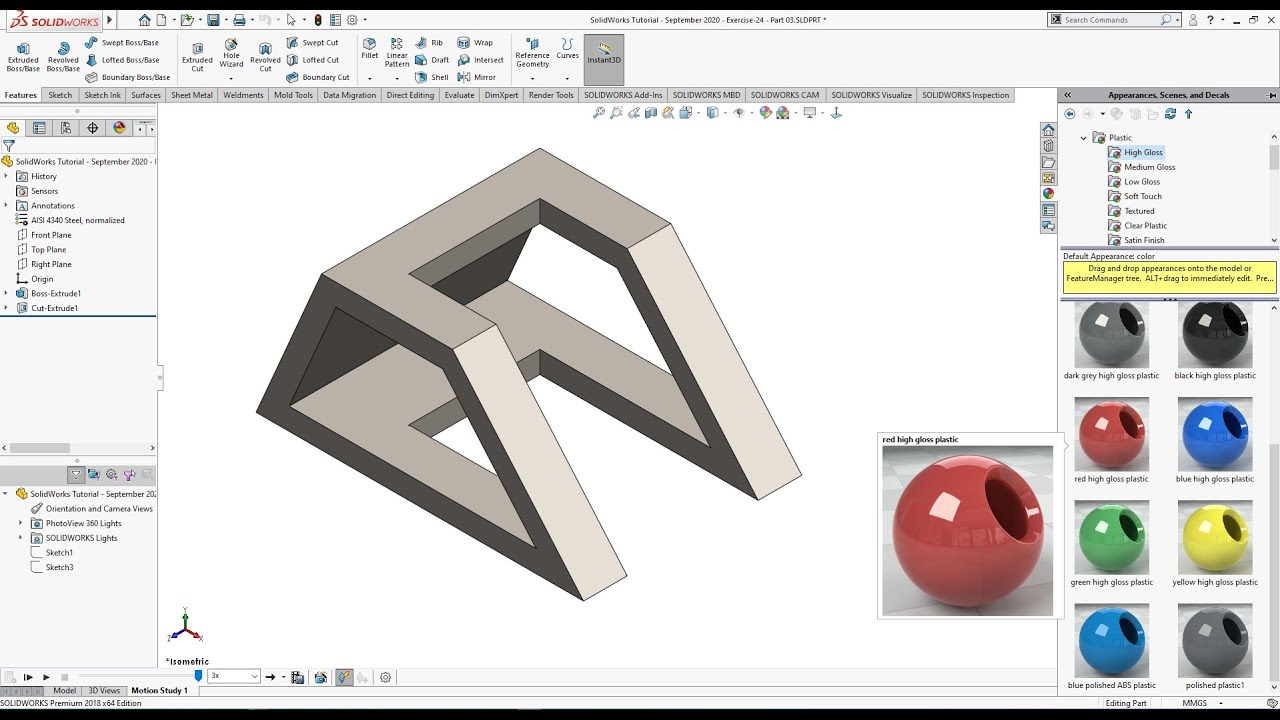
Task: Toggle the Motion Study filter button
Action: pos(75,475)
